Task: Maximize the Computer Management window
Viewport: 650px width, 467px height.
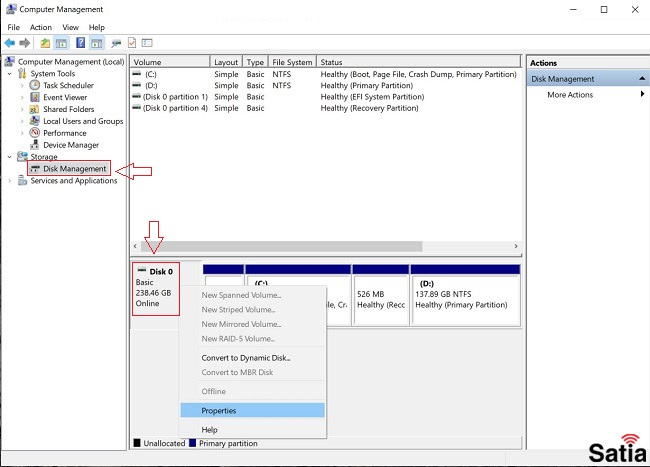Action: pyautogui.click(x=604, y=10)
